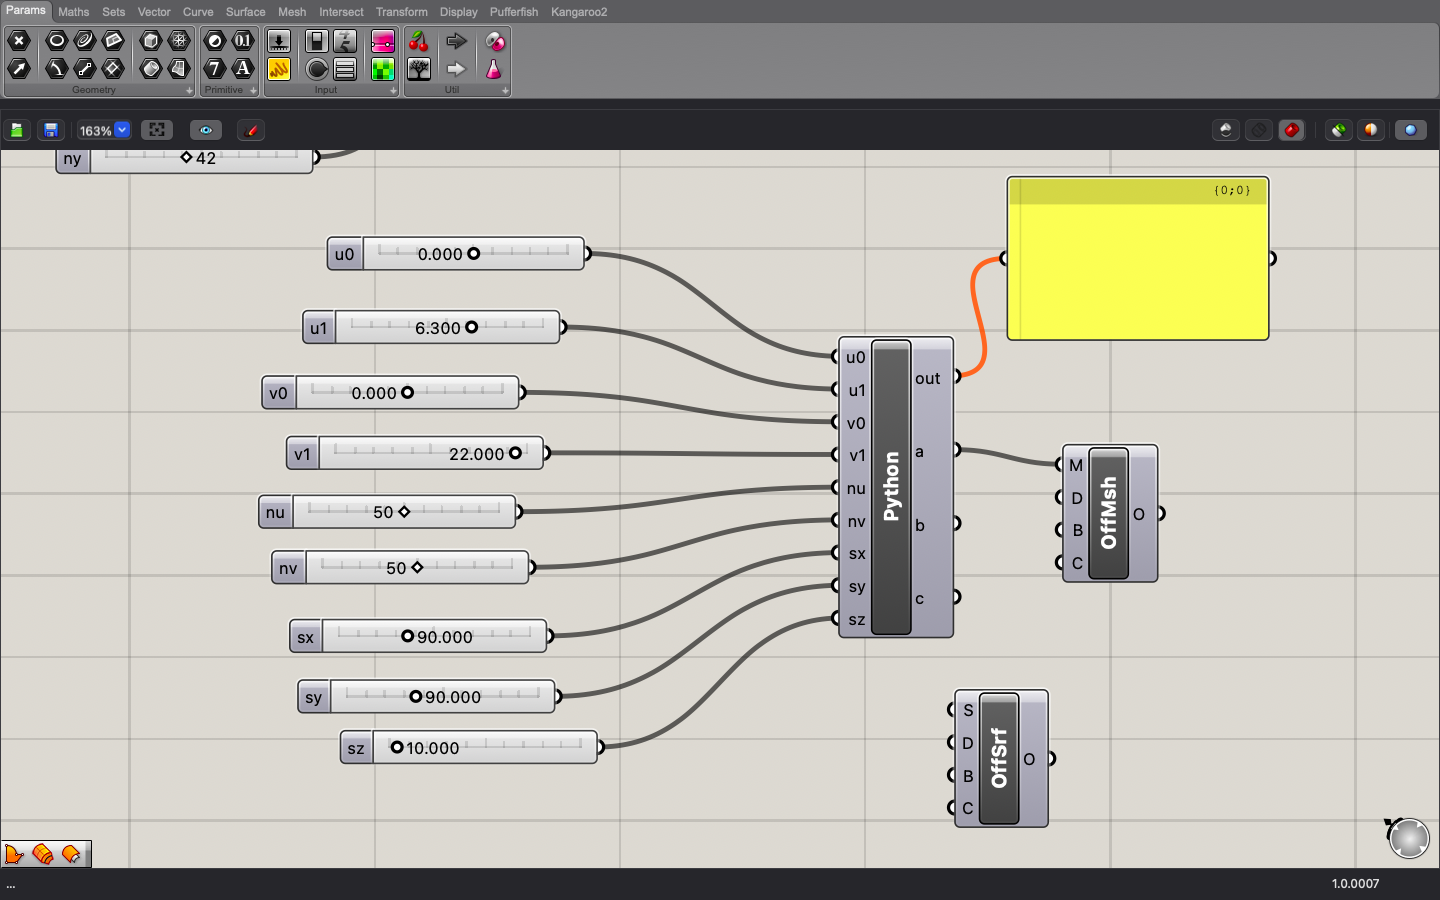
Task: Toggle the named views eye button
Action: click(206, 130)
